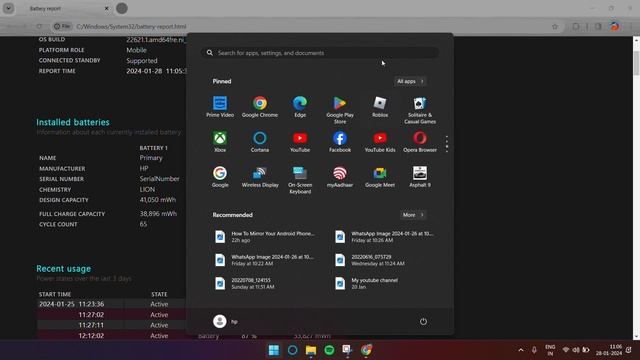Open WhatsApp Image from Friday 10:22 AM
The image size is (640, 360).
(264, 260)
